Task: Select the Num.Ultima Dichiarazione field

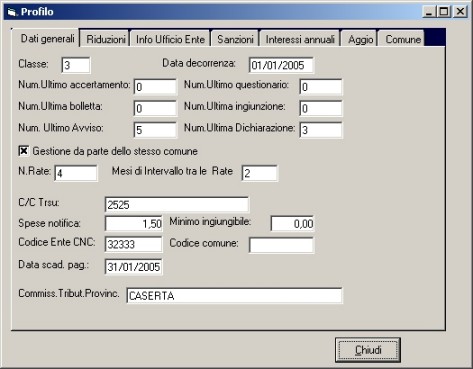Action: [320, 130]
